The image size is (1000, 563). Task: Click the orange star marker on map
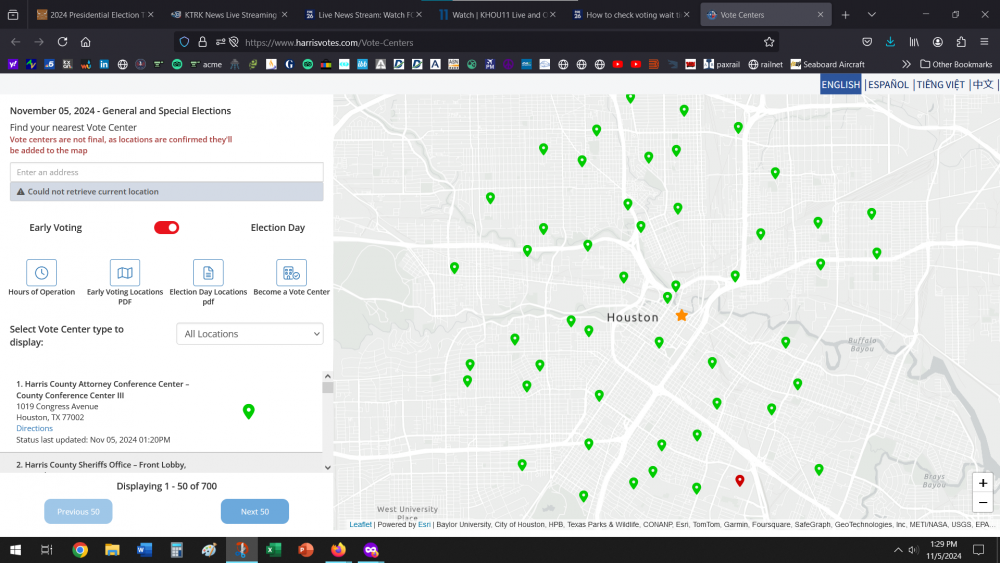tap(681, 315)
